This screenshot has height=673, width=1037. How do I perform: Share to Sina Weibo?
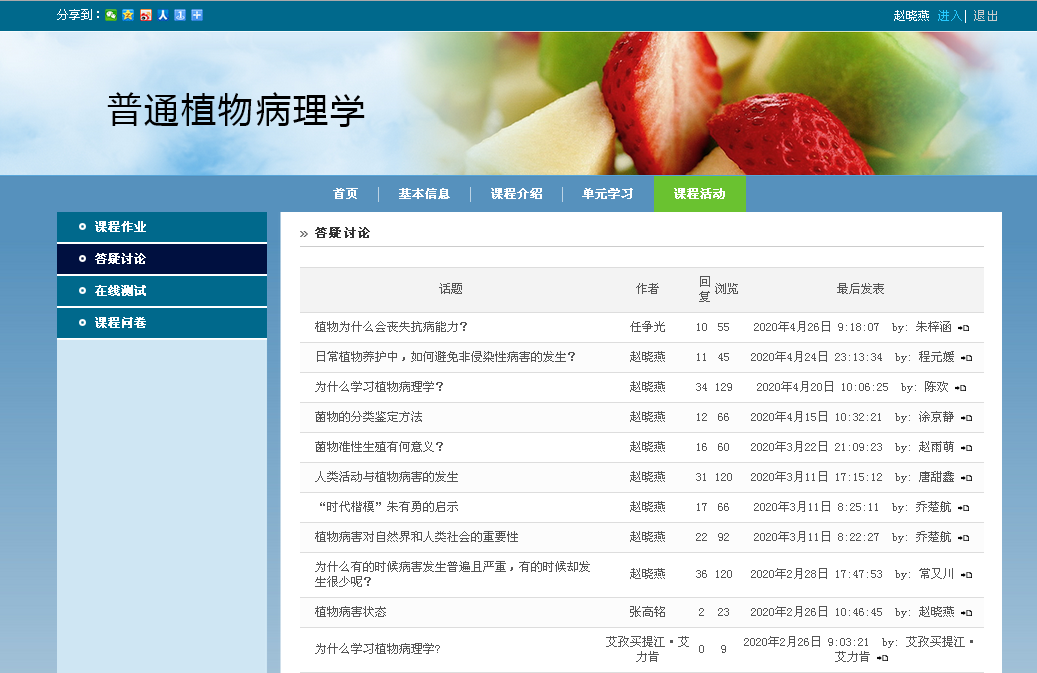click(x=145, y=15)
